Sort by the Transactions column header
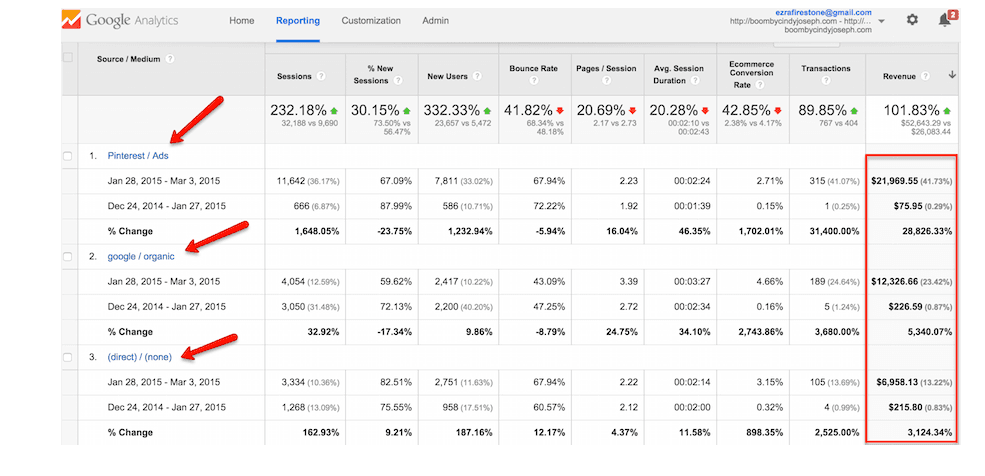The image size is (985, 476). 825,68
